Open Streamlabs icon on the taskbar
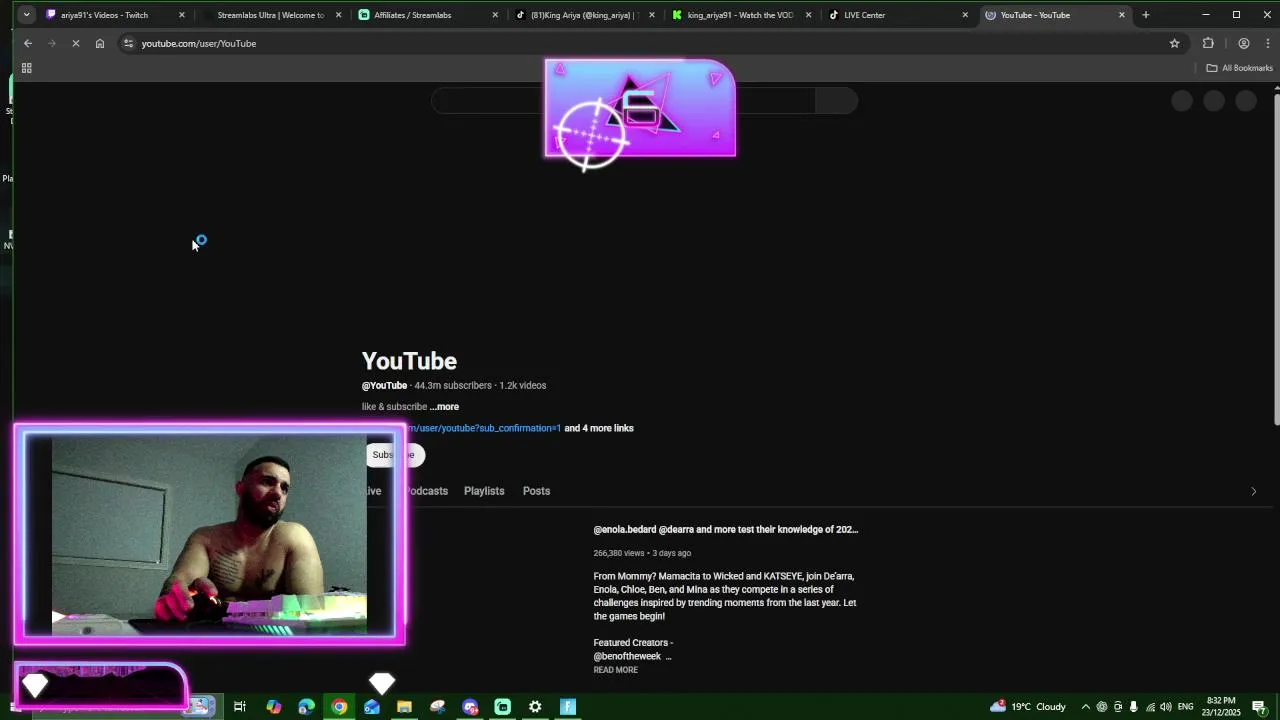1280x720 pixels. [x=502, y=707]
